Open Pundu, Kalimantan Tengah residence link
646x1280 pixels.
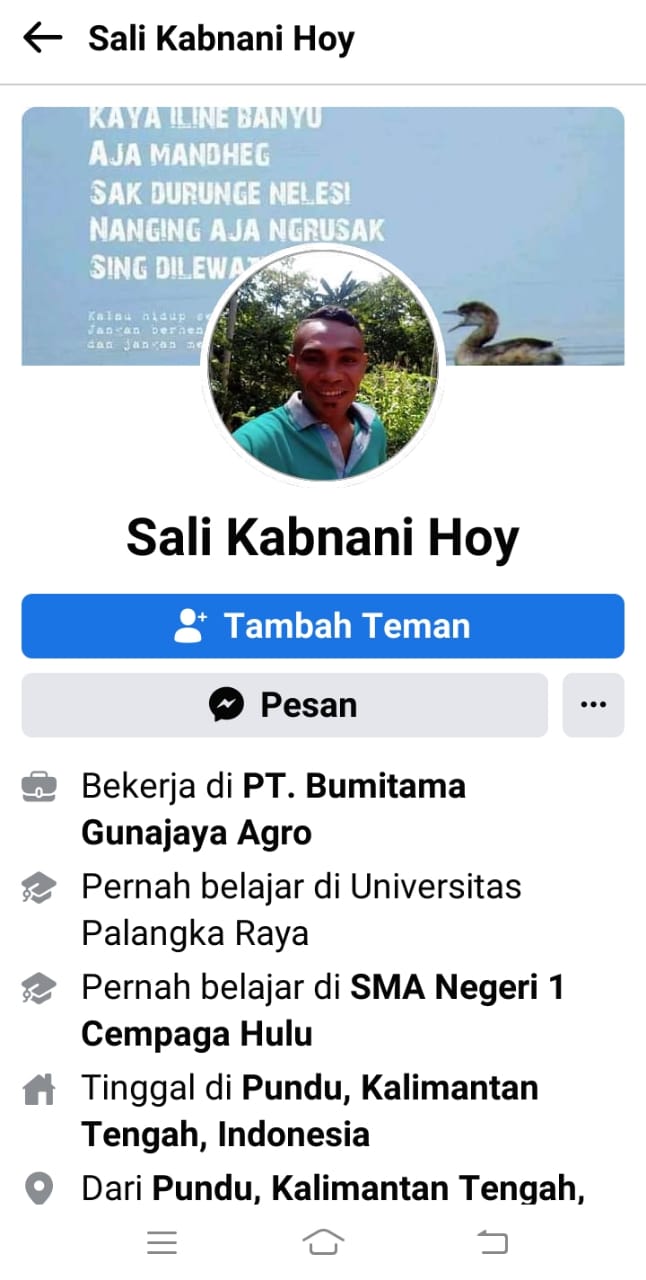(310, 1111)
